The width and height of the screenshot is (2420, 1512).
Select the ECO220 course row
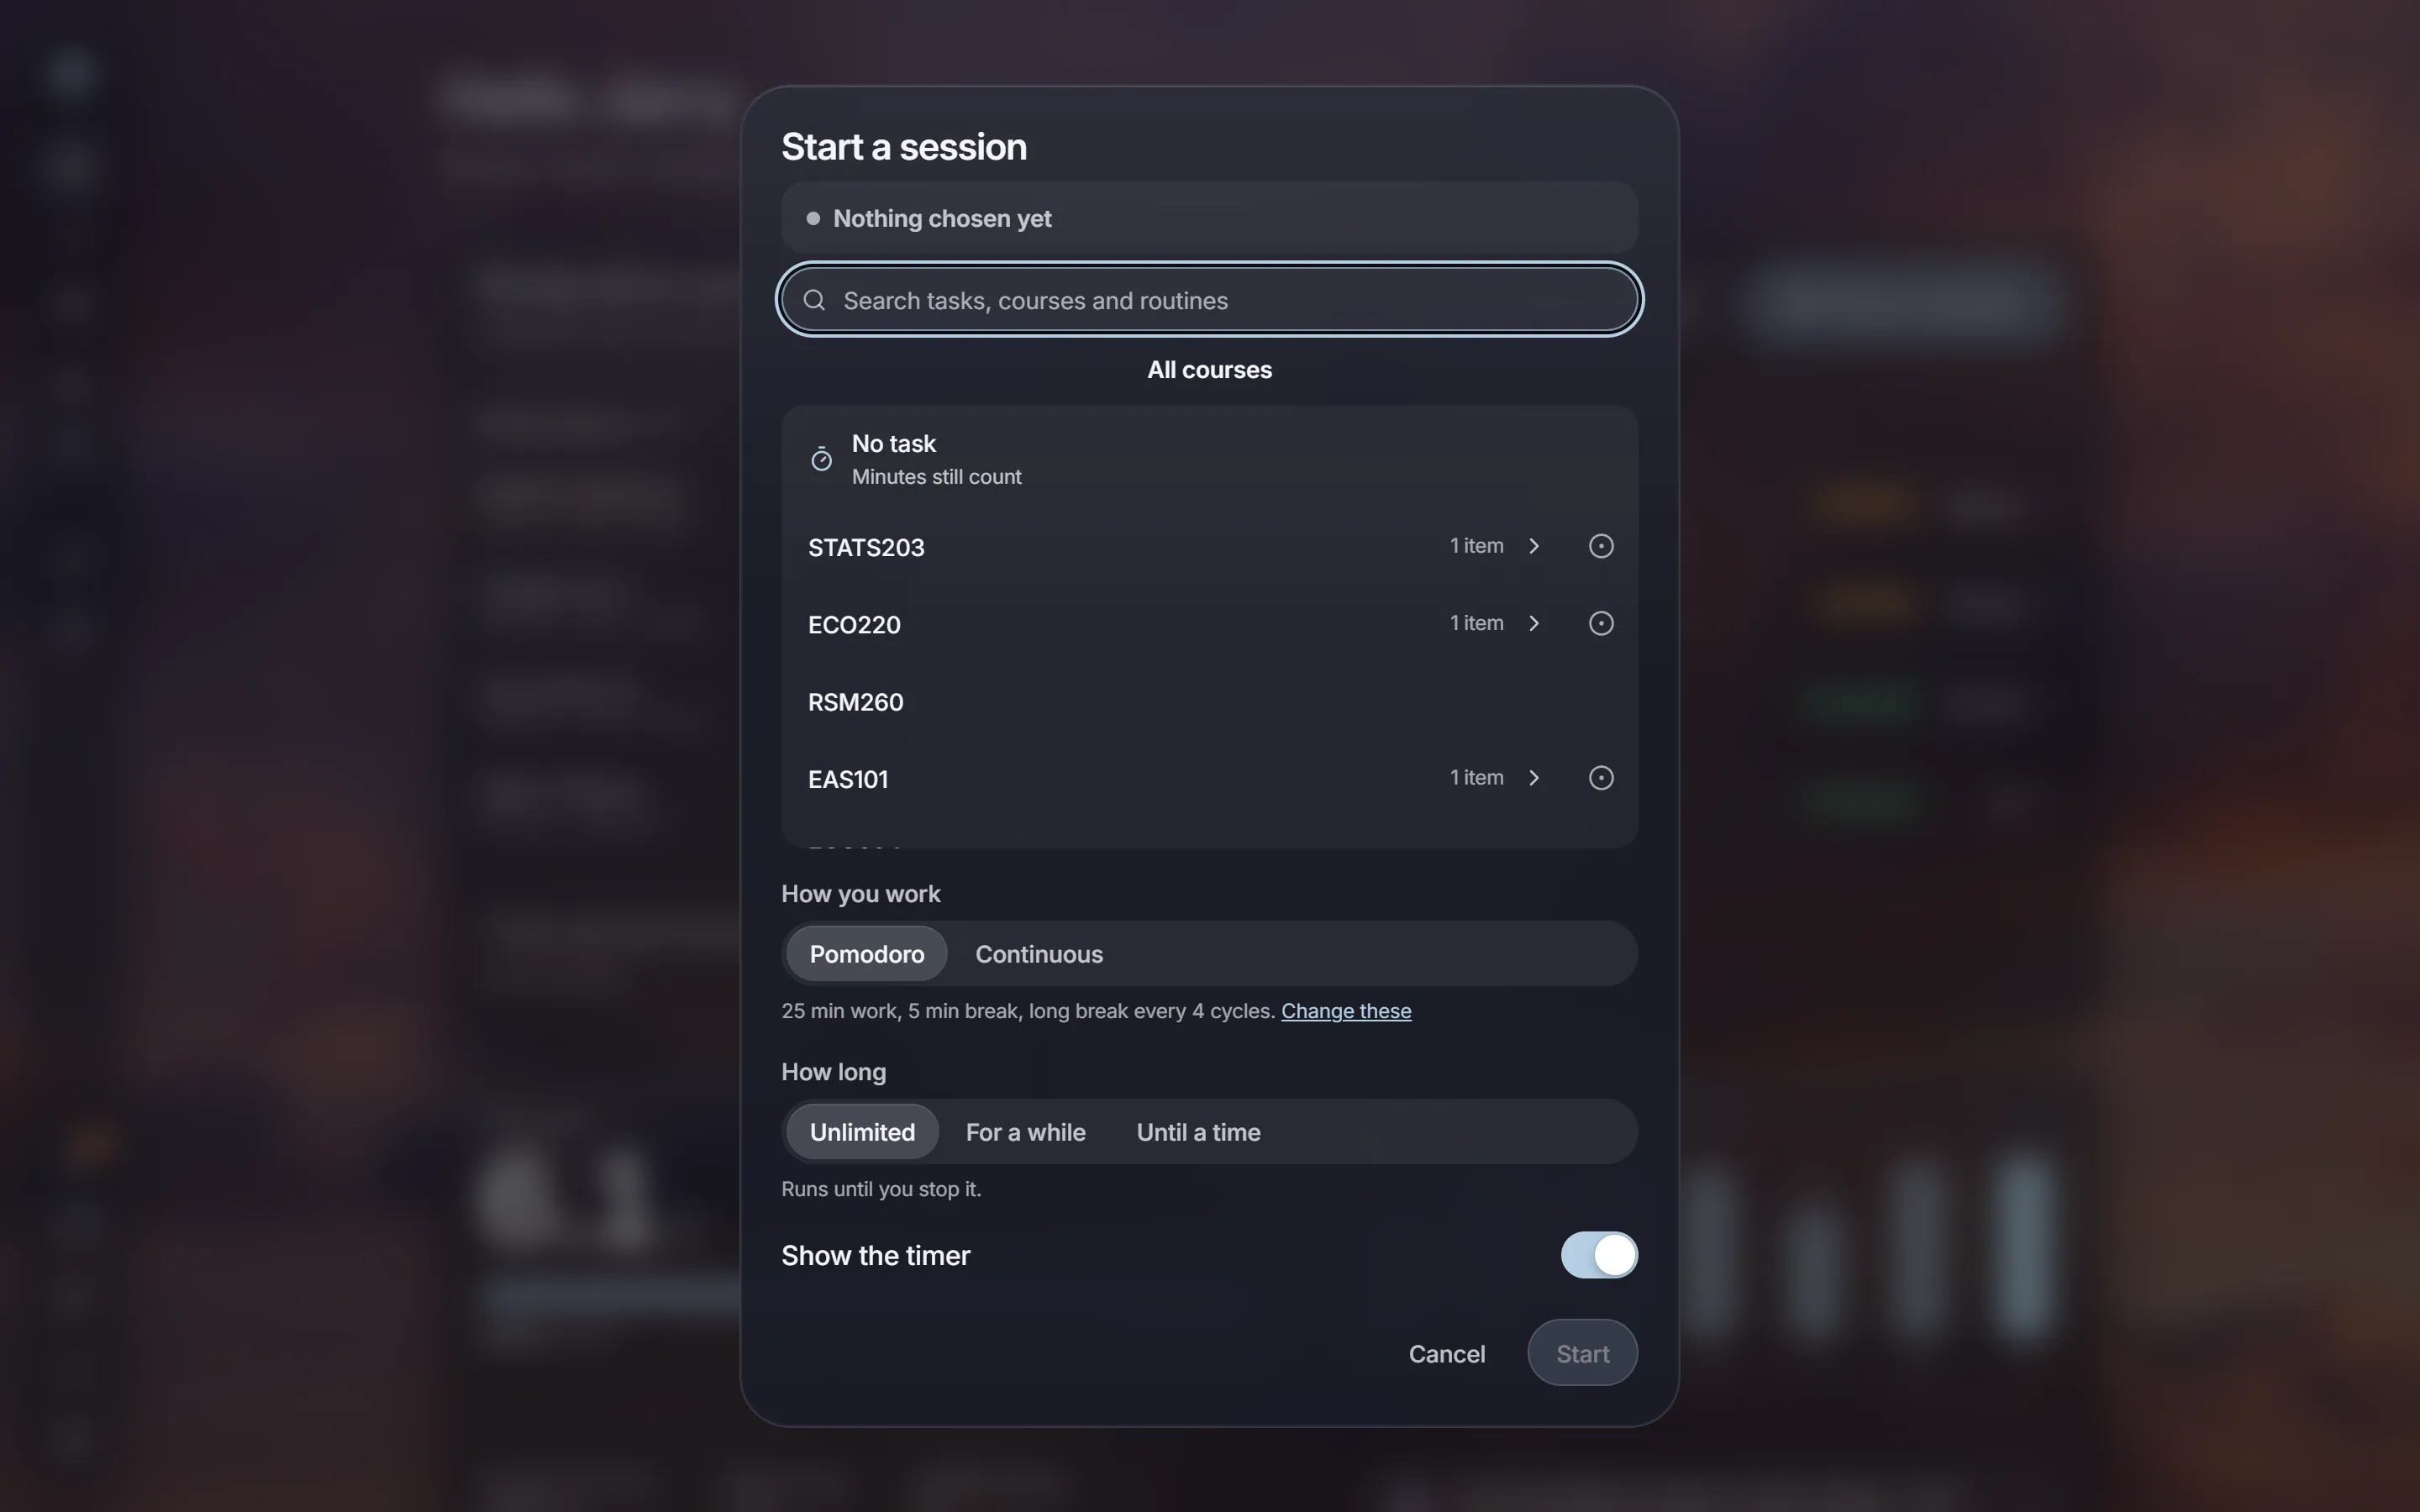[x=1209, y=624]
